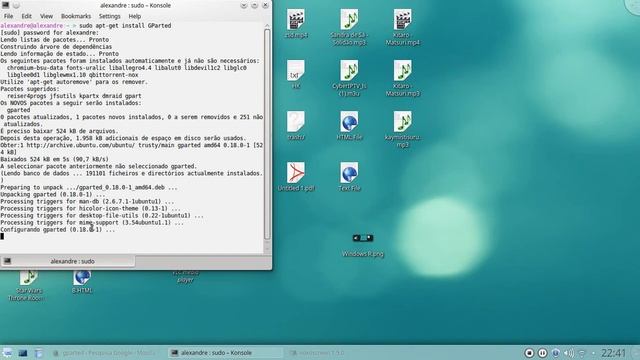Select the B.HTML desktop file
The height and width of the screenshot is (360, 640).
tap(82, 282)
